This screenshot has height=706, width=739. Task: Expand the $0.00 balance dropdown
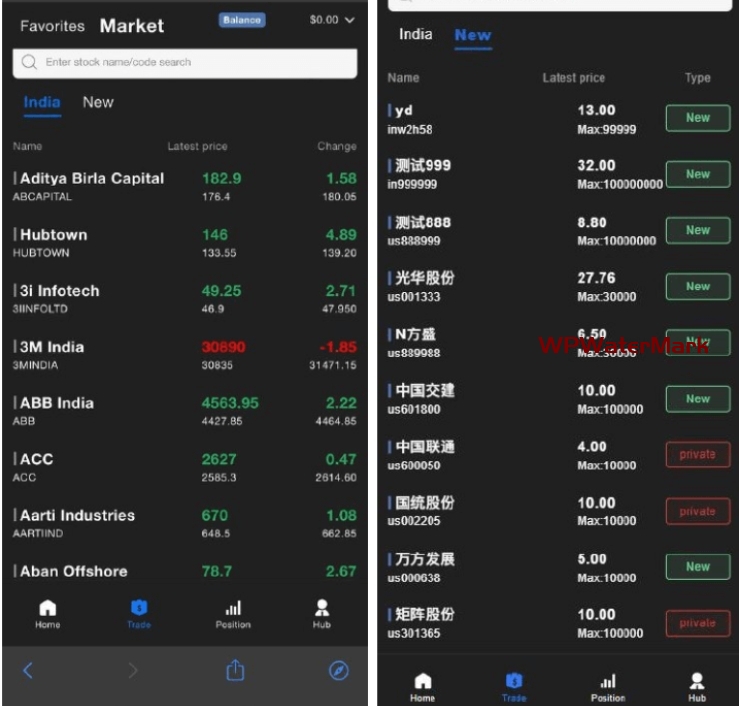[332, 20]
